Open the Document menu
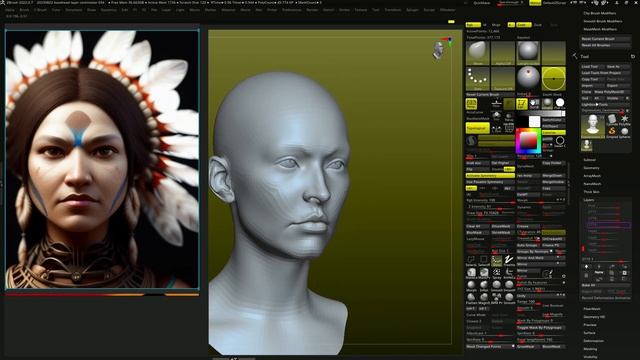Screen dimensions: 640x360 [x=74, y=10]
